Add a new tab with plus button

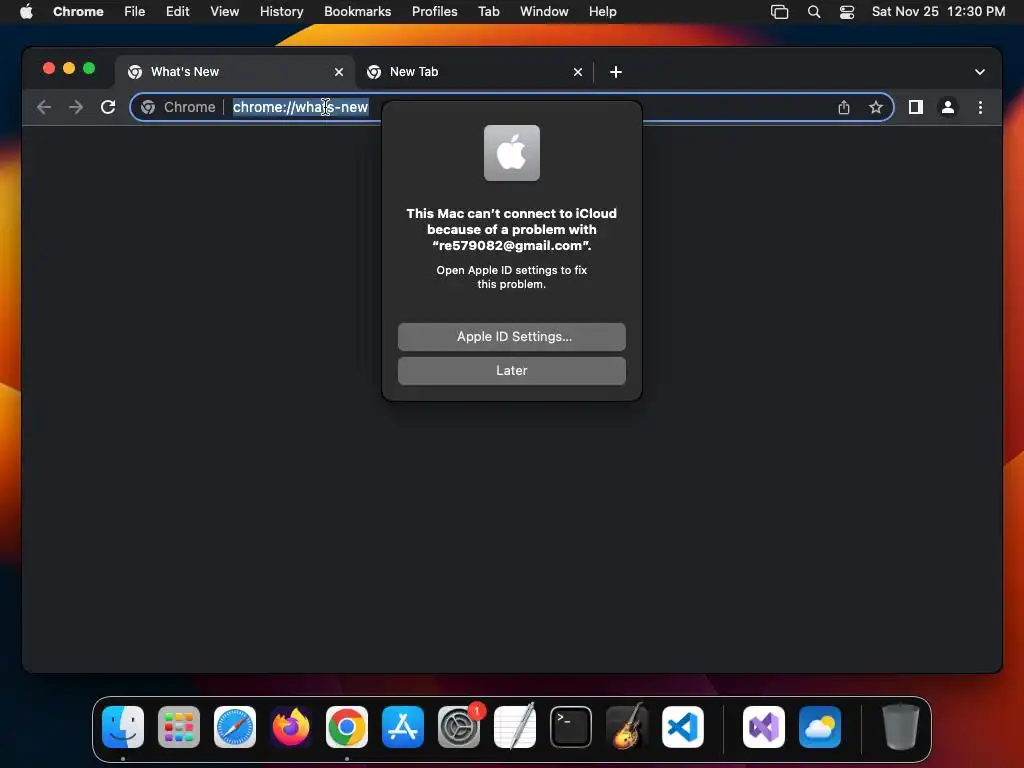[615, 72]
